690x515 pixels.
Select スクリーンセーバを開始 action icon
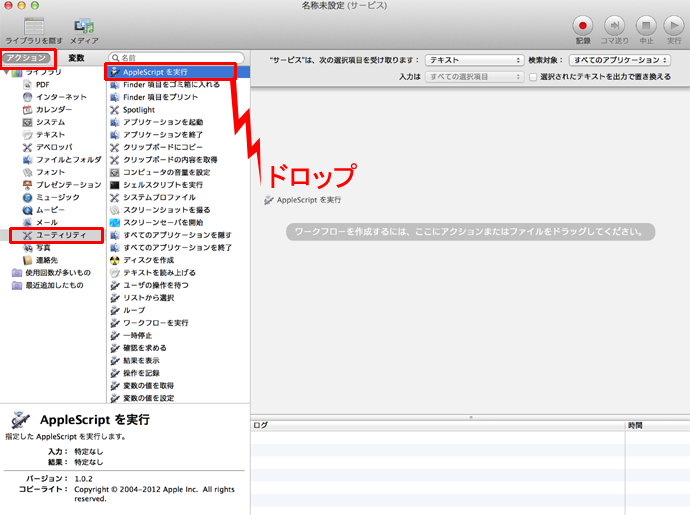[114, 222]
